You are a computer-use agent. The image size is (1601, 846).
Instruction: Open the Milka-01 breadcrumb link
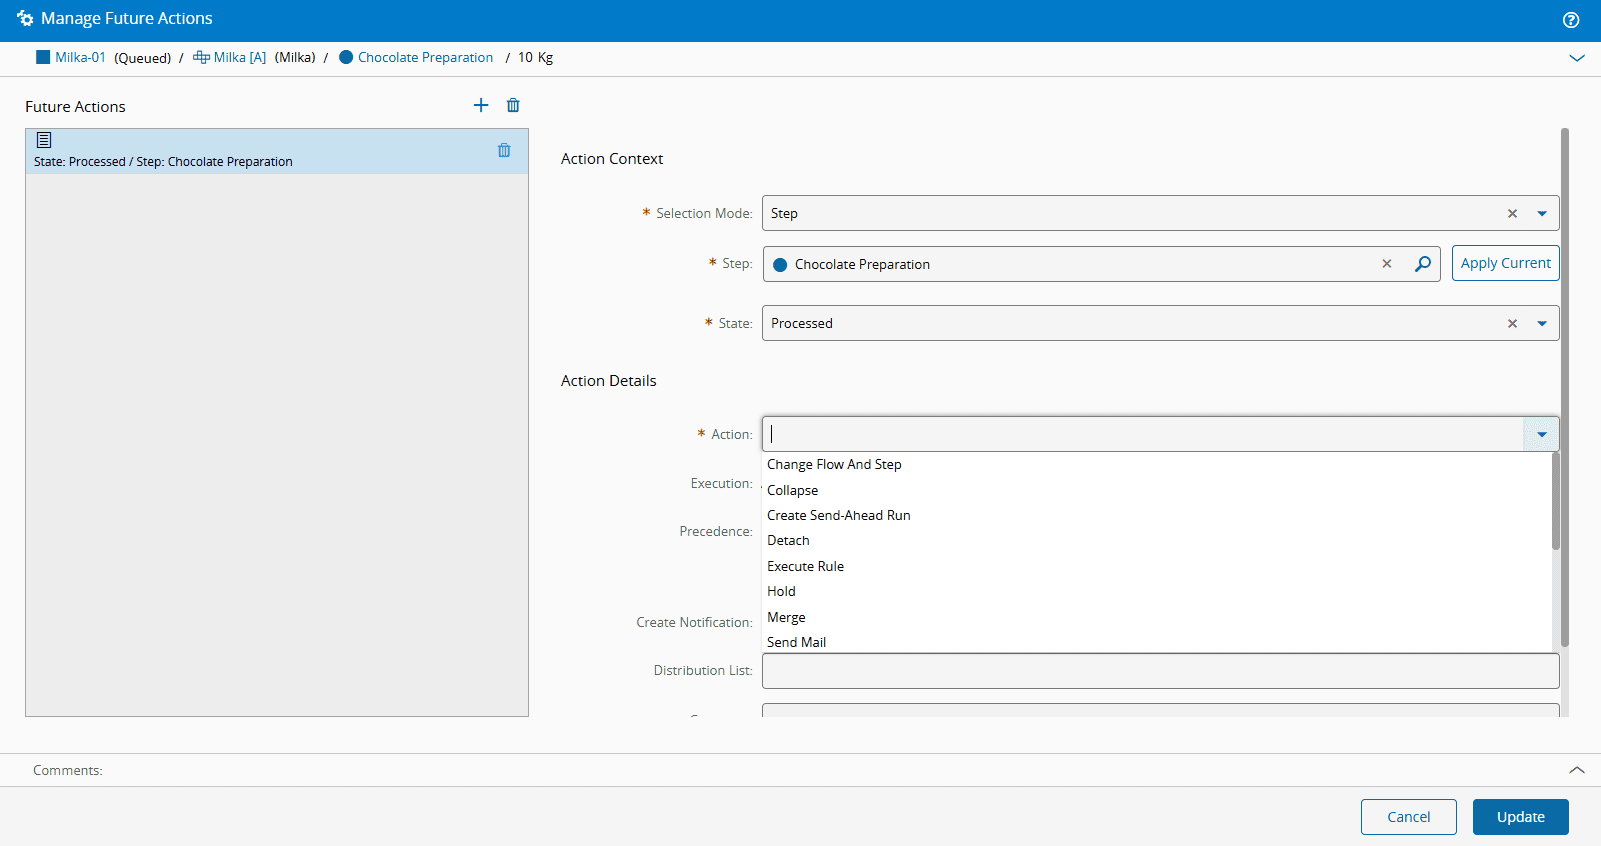tap(80, 58)
